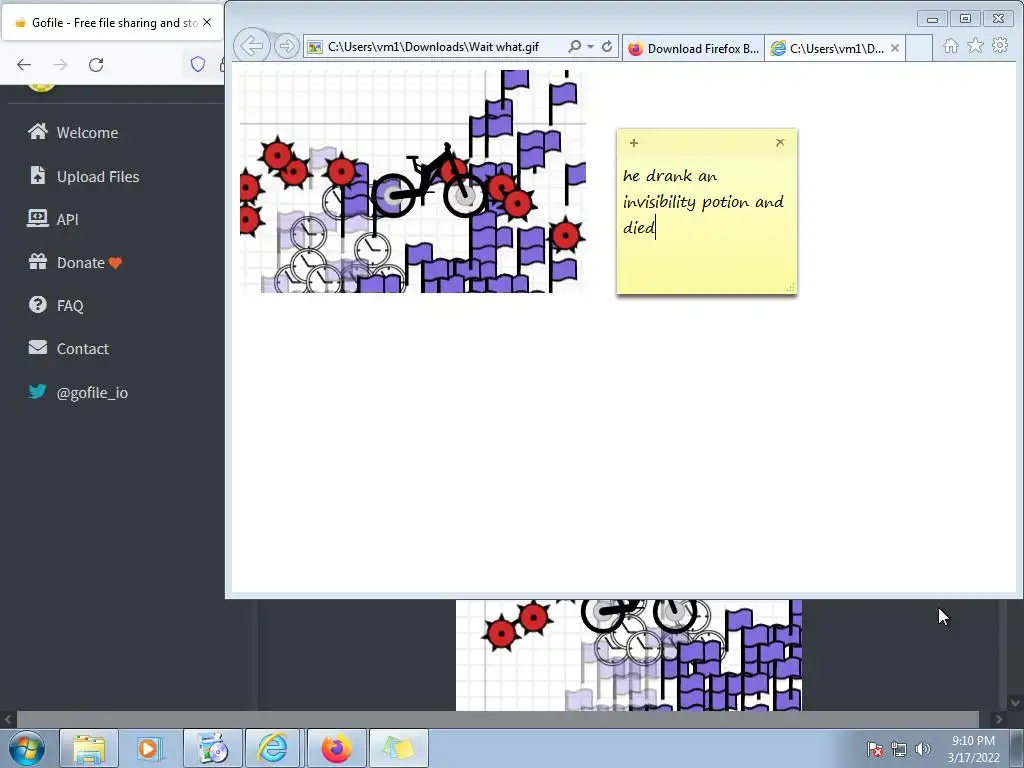Open IE Favorites star icon

[976, 46]
